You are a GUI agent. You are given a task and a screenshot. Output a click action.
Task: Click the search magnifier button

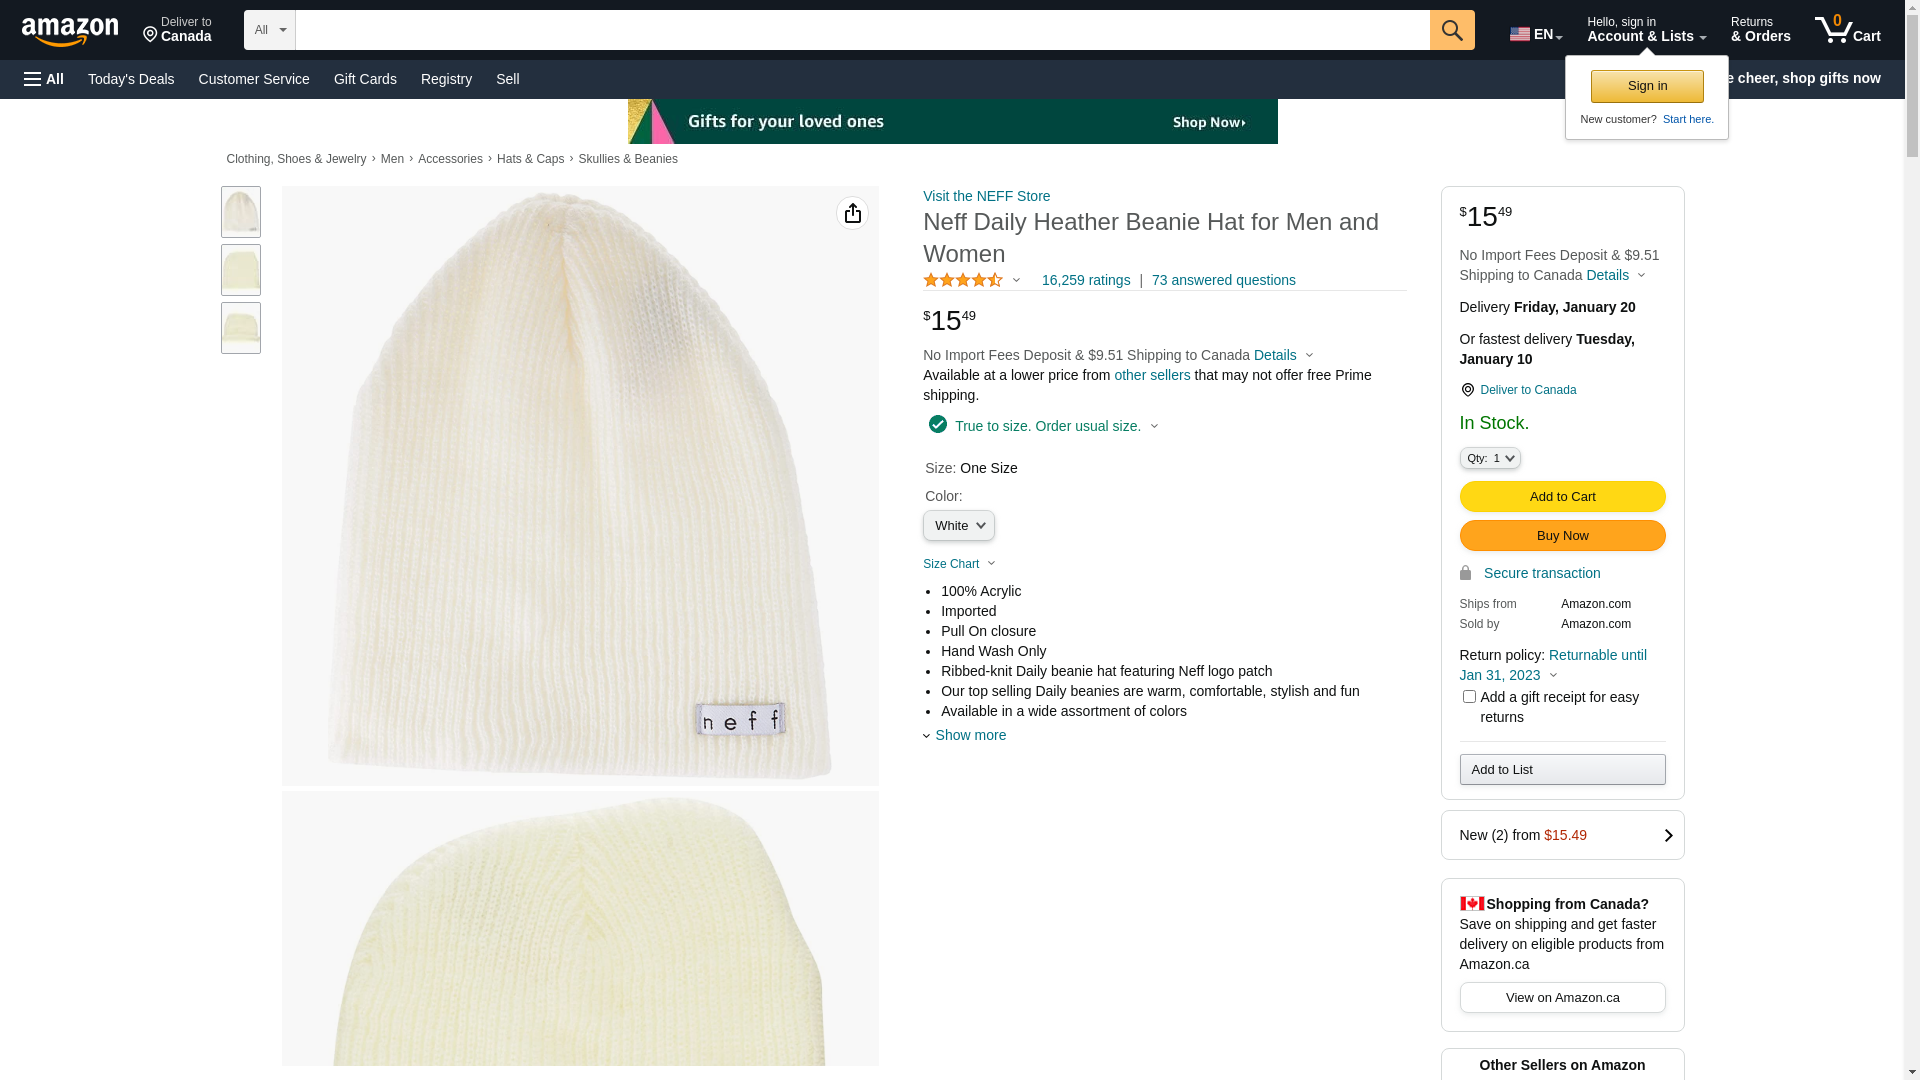1452,30
